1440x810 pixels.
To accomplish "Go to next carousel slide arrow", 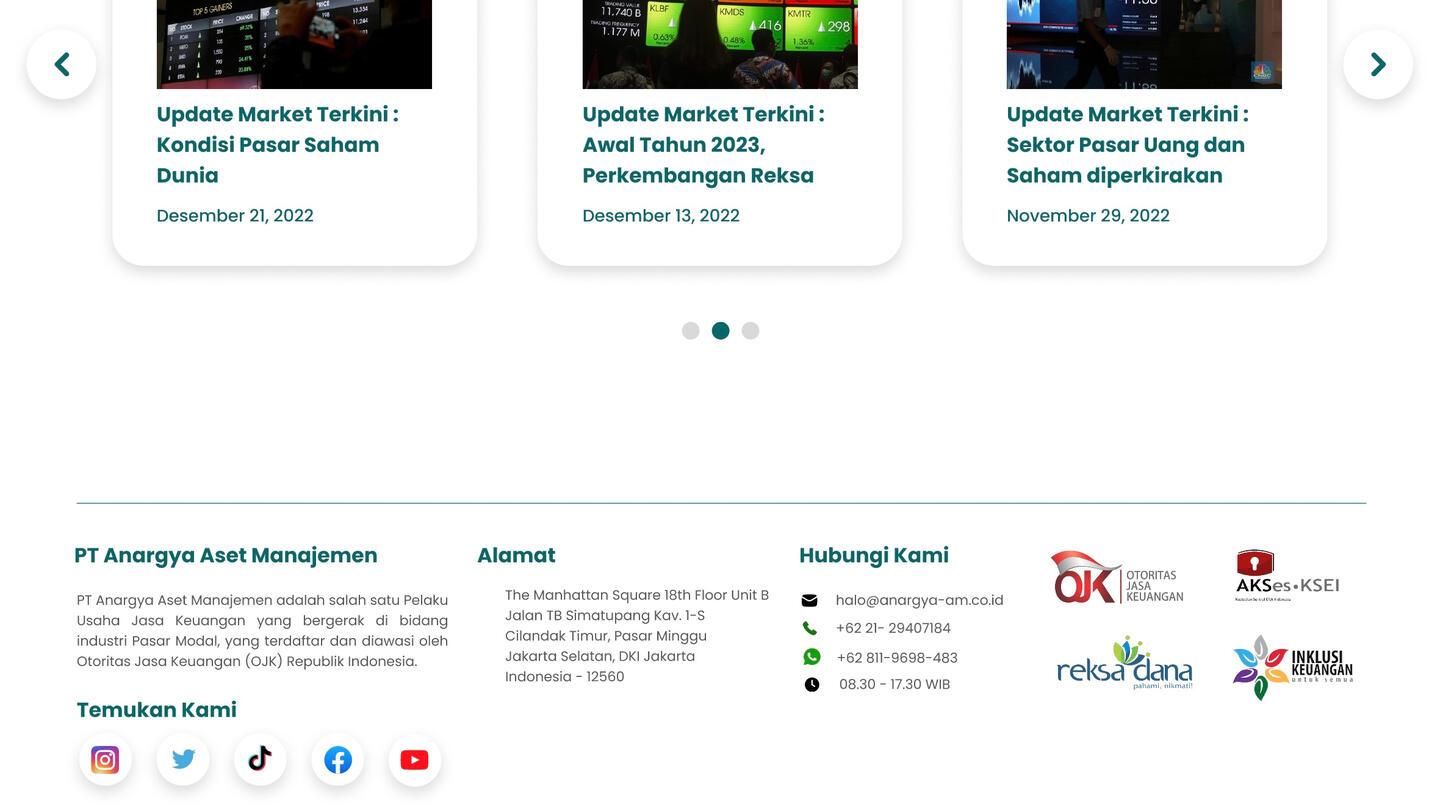I will coord(1378,65).
